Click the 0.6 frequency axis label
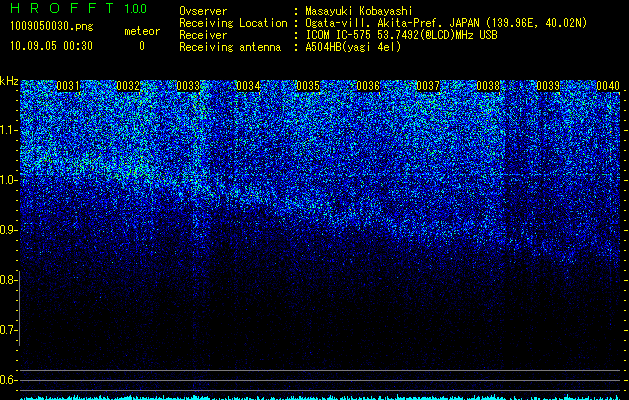Viewport: 629px width, 400px height. (7, 380)
